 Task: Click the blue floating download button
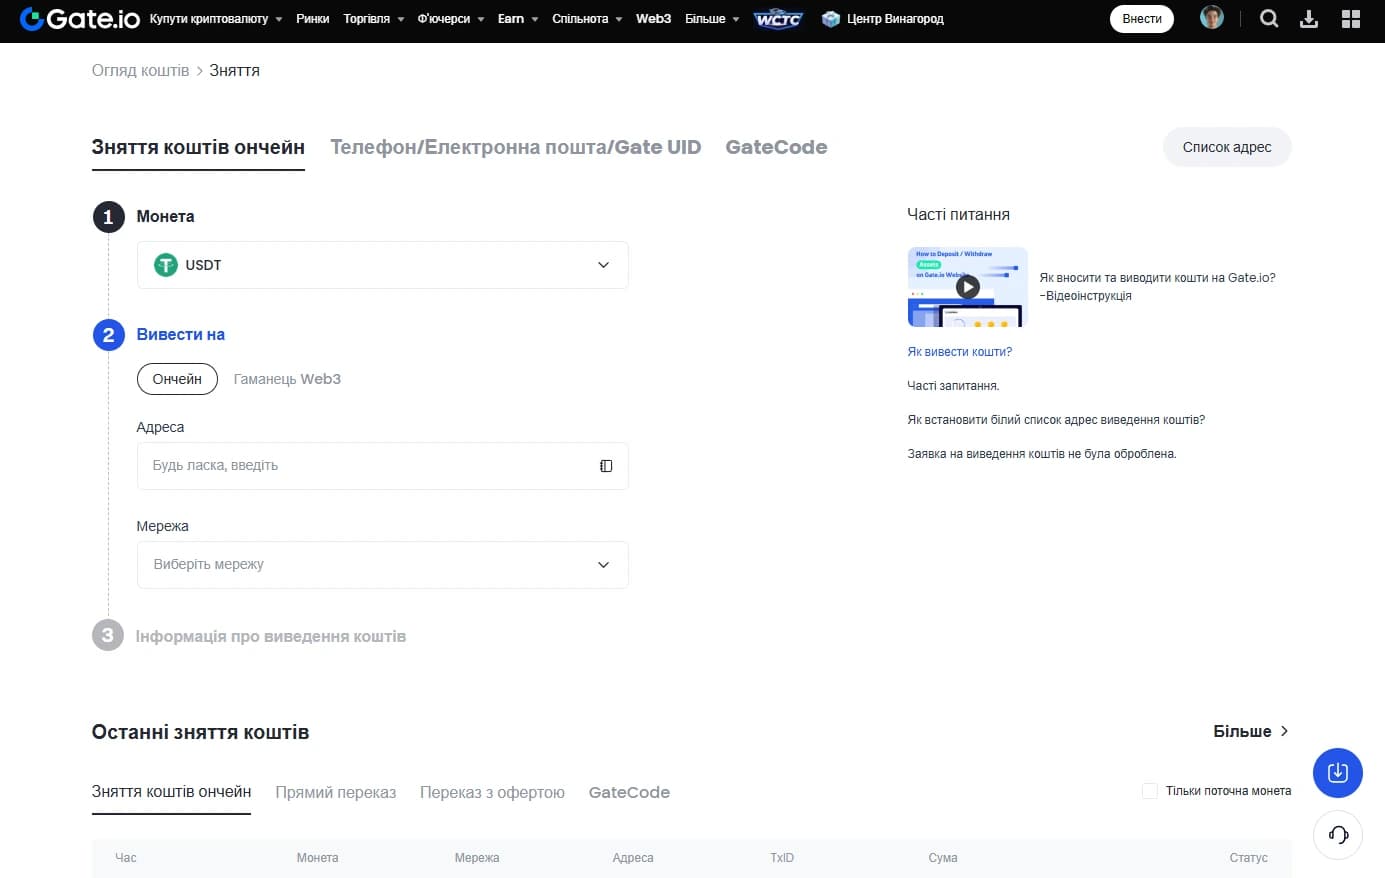(x=1338, y=772)
